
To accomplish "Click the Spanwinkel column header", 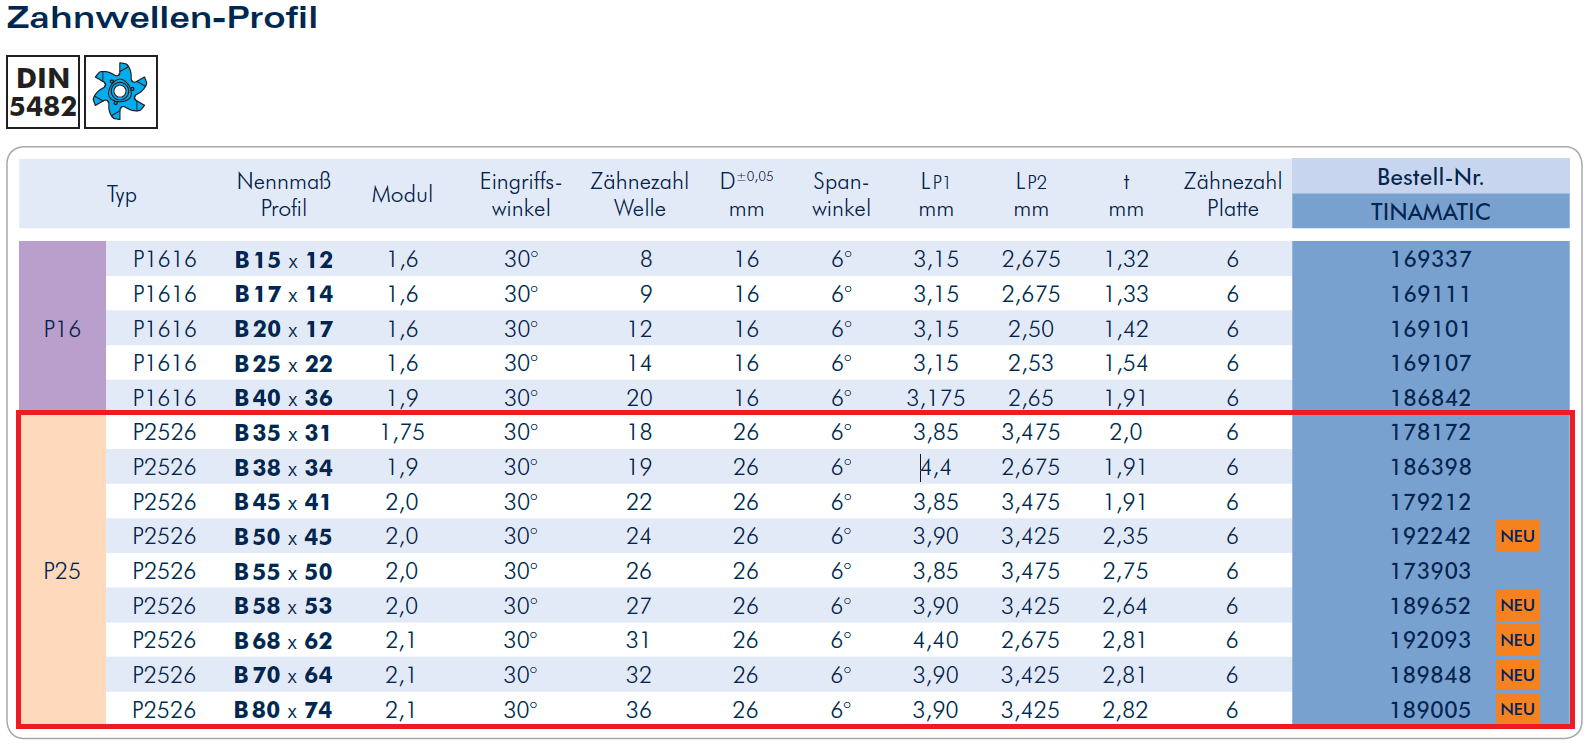I will click(x=841, y=194).
